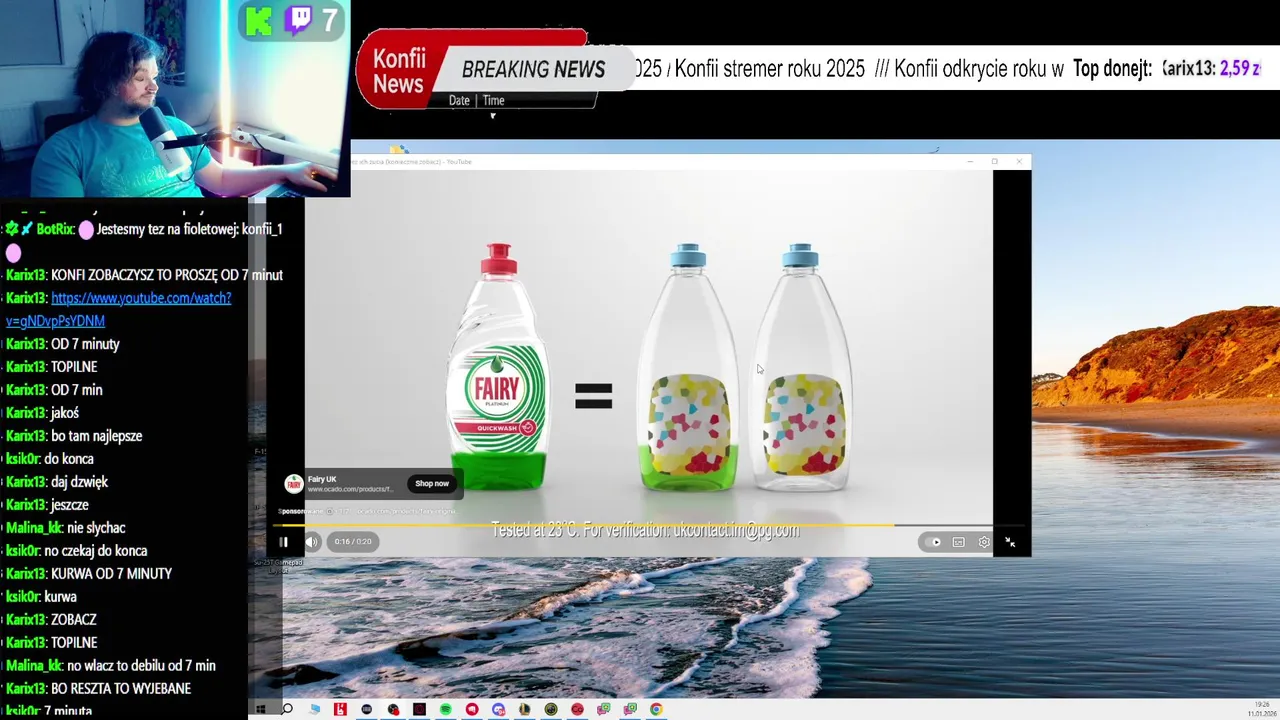Click the Fairy bottle in the video
This screenshot has width=1280, height=720.
[499, 366]
